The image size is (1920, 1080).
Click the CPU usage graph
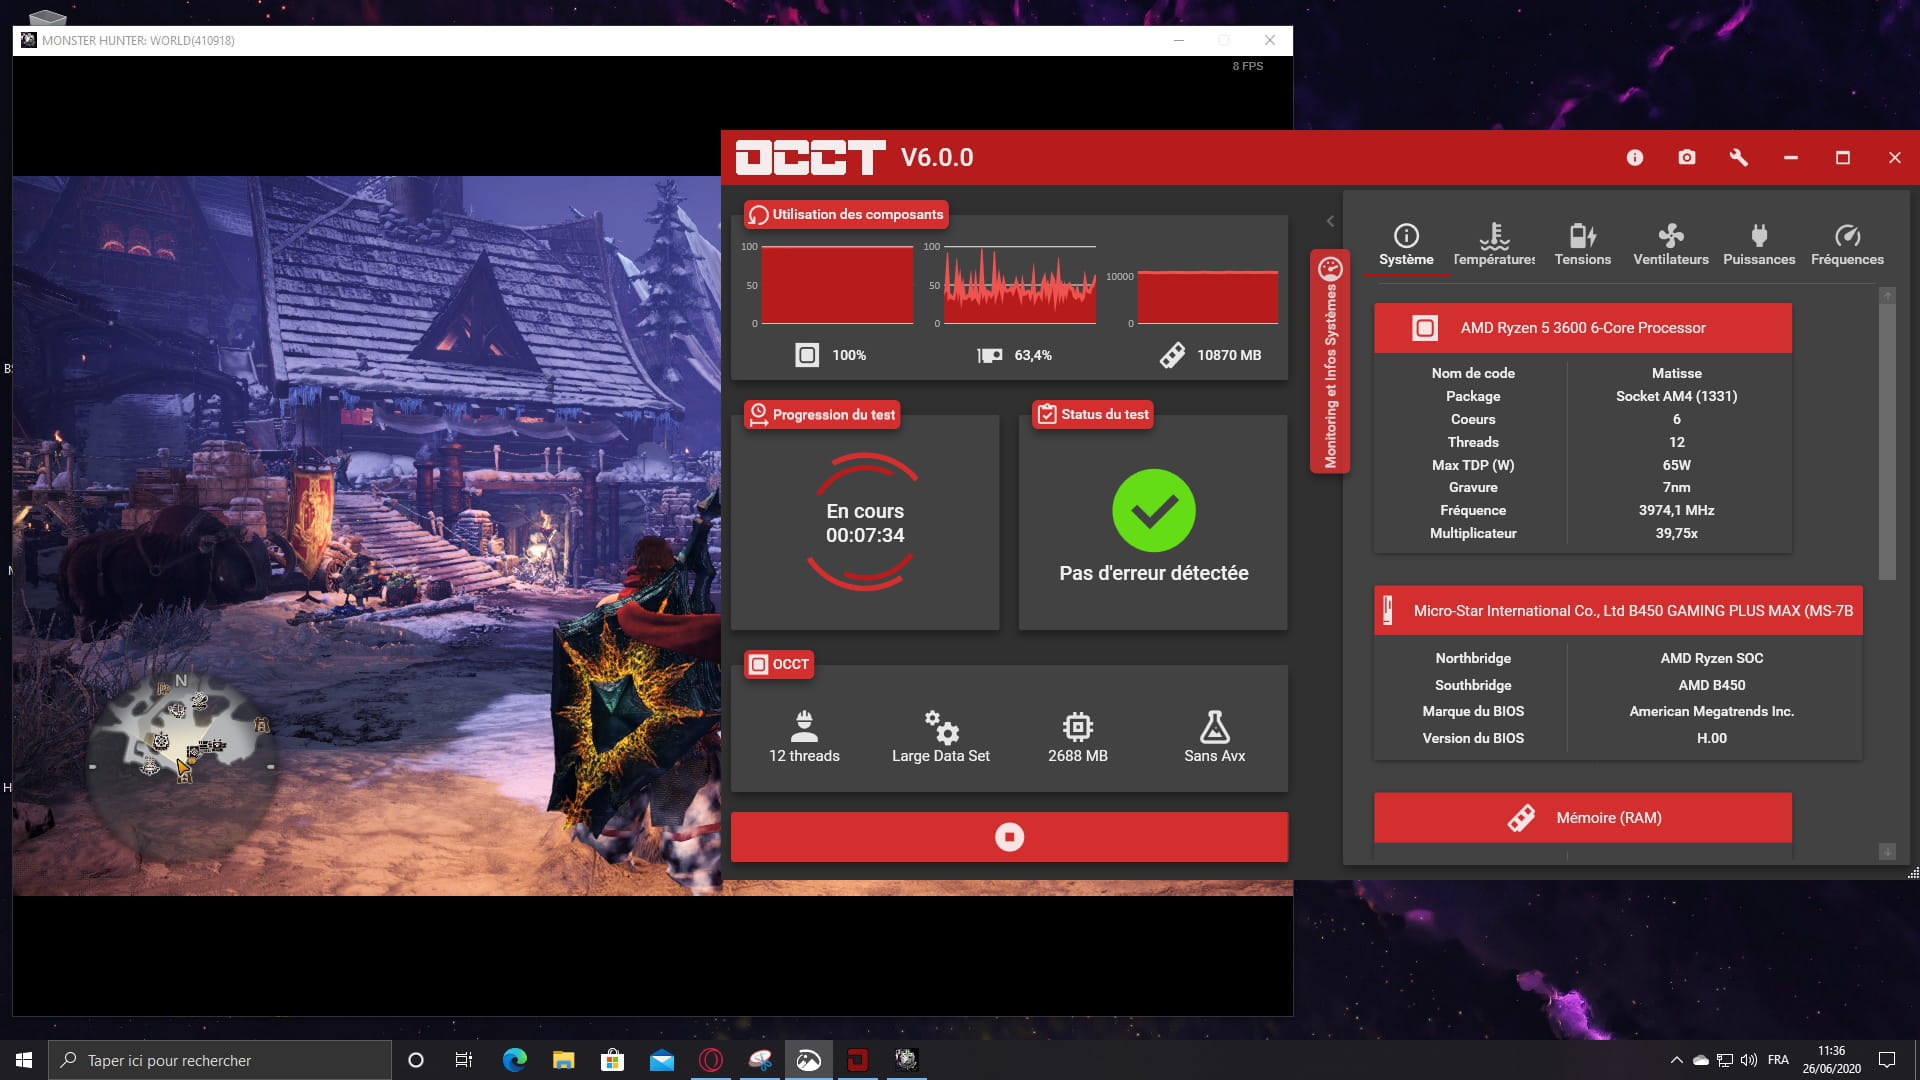837,285
